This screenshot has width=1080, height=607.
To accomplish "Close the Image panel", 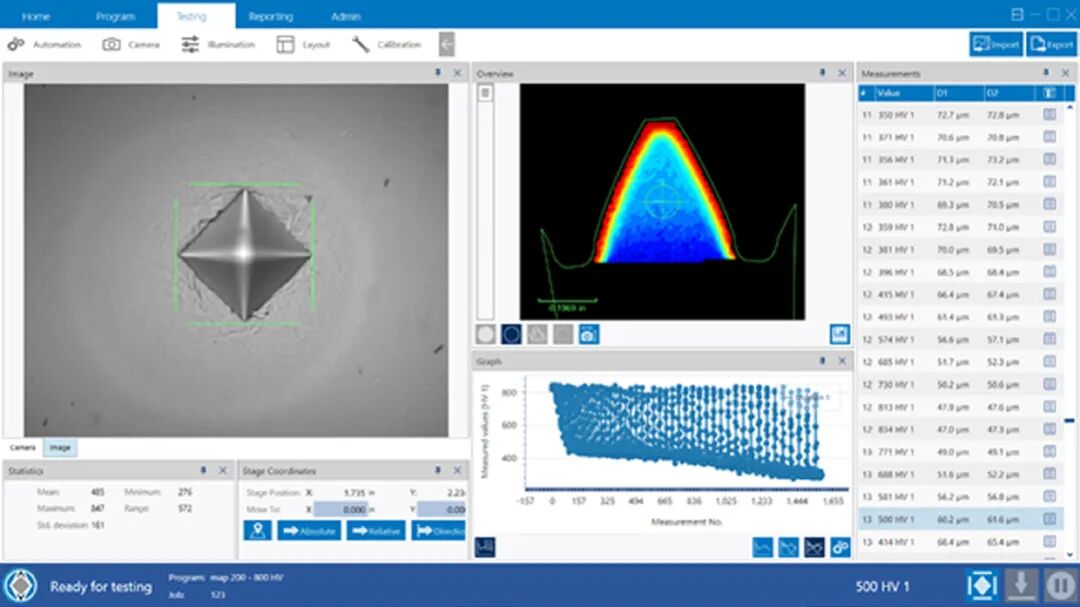I will 457,72.
